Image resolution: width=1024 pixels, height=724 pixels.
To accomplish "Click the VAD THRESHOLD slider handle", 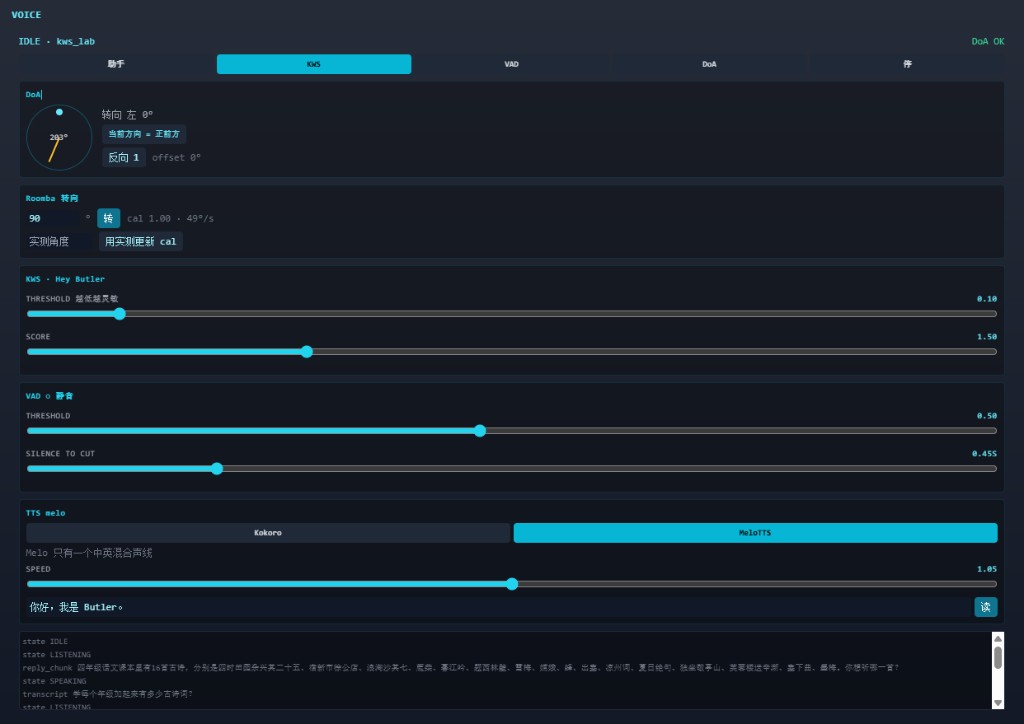I will 480,431.
